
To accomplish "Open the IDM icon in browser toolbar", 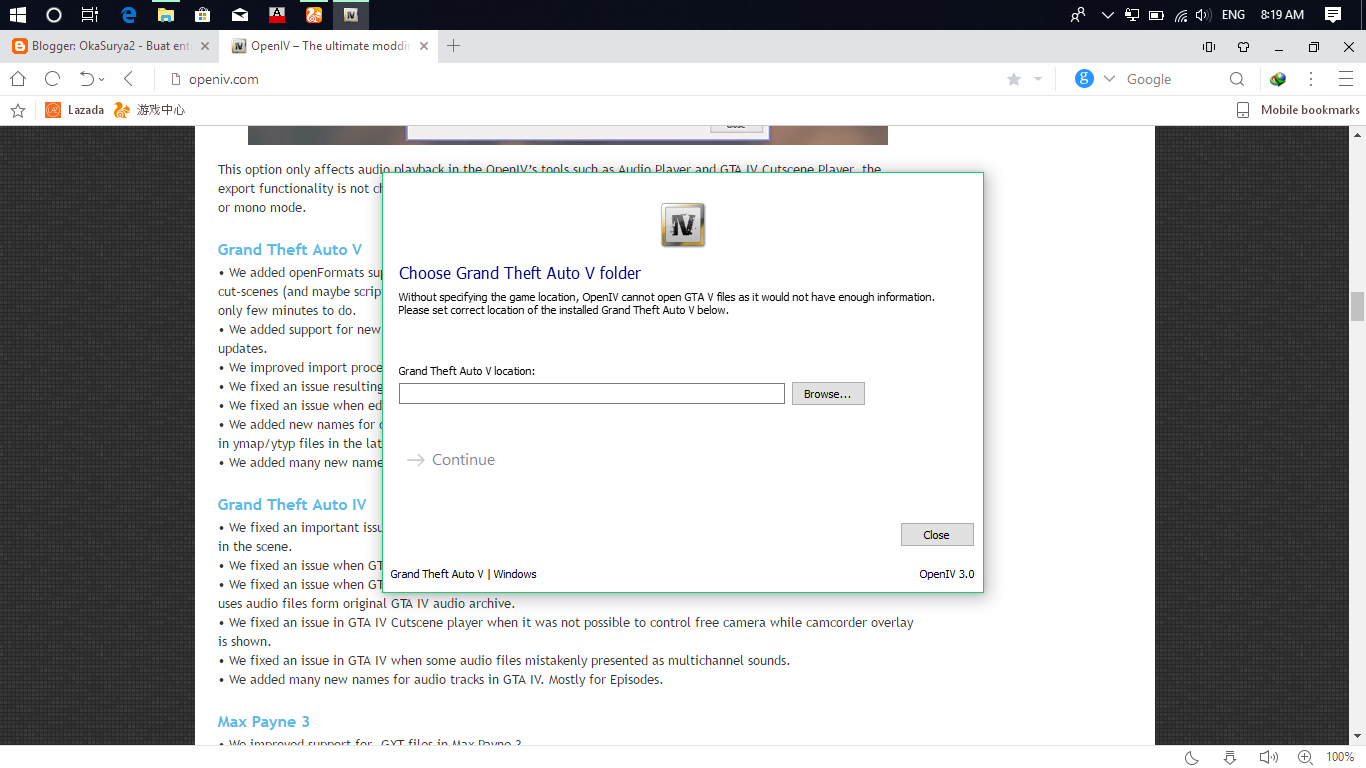I will (1276, 78).
